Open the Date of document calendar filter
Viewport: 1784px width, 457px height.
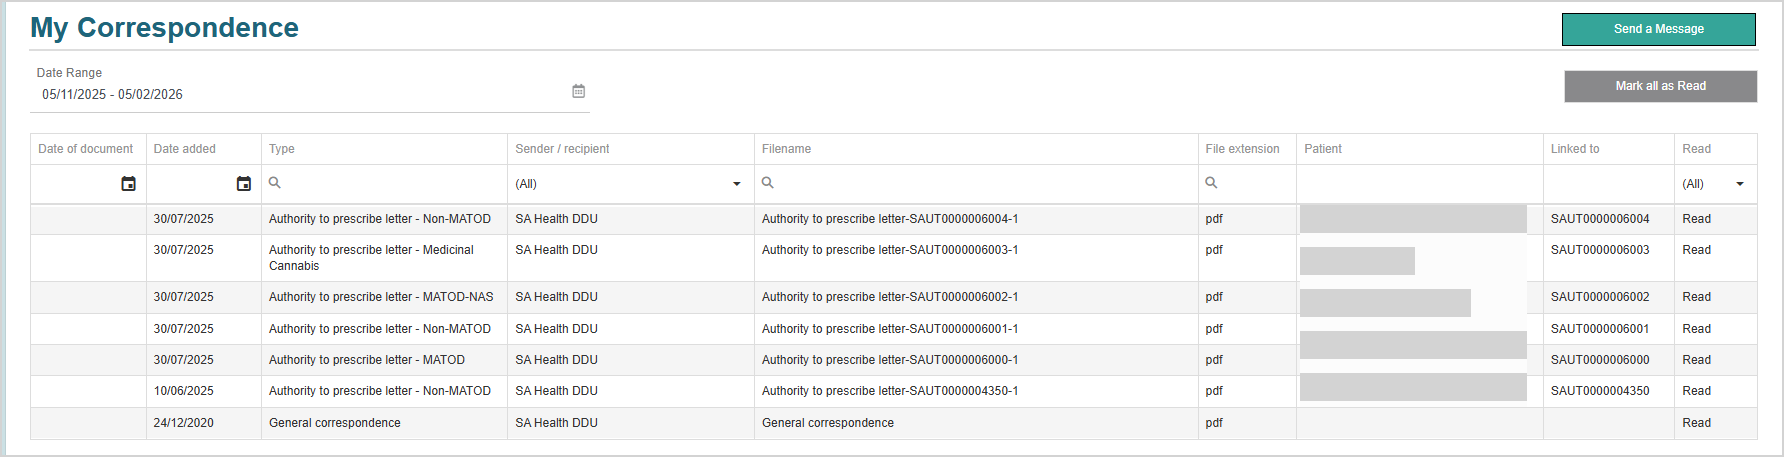(x=128, y=184)
